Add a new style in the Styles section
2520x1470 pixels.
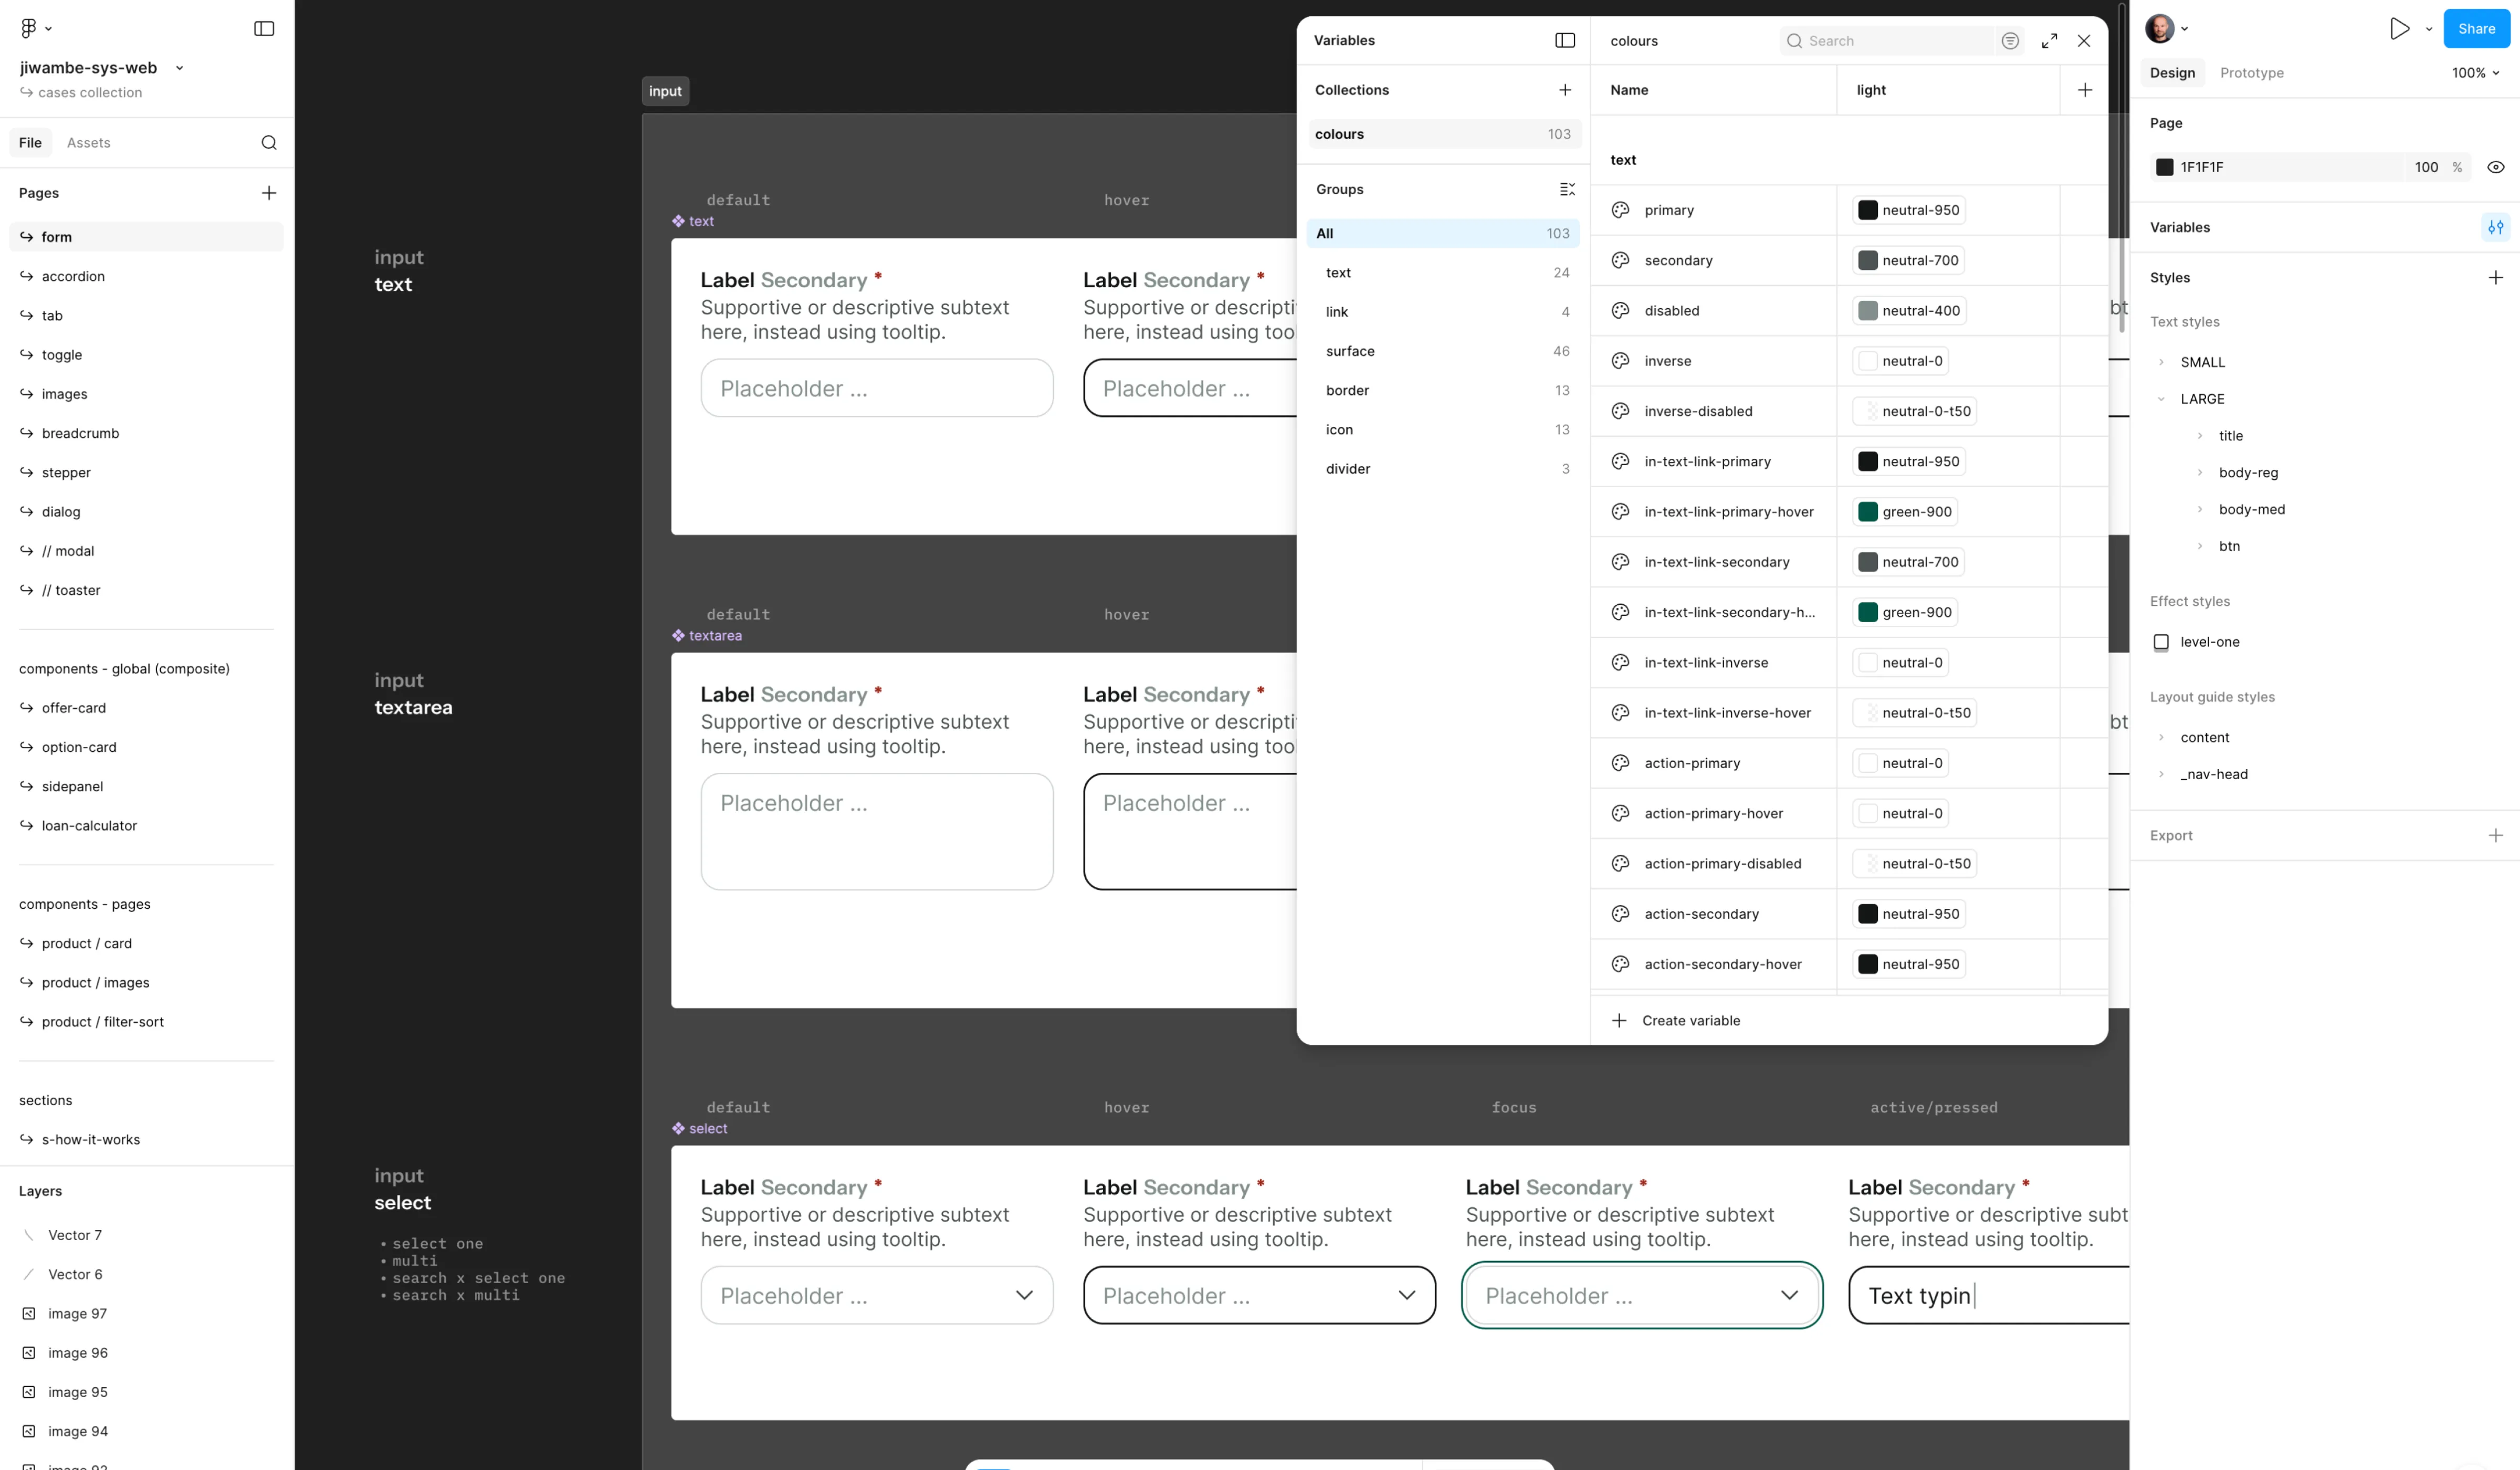coord(2495,277)
